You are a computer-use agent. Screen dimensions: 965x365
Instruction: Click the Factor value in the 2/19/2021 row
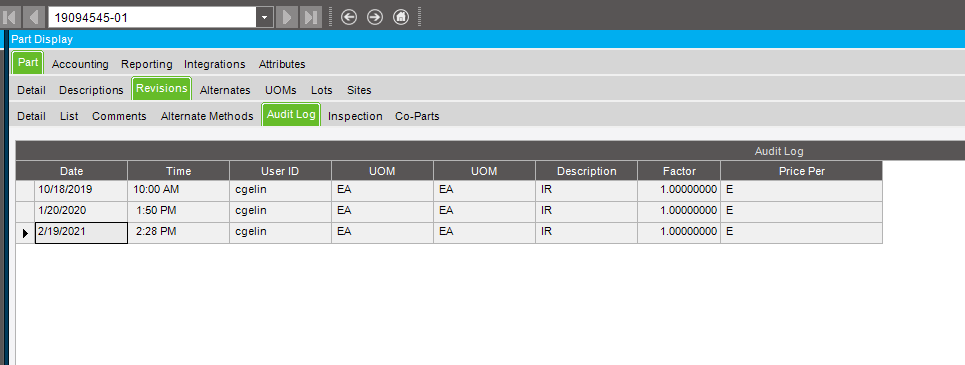pyautogui.click(x=679, y=233)
